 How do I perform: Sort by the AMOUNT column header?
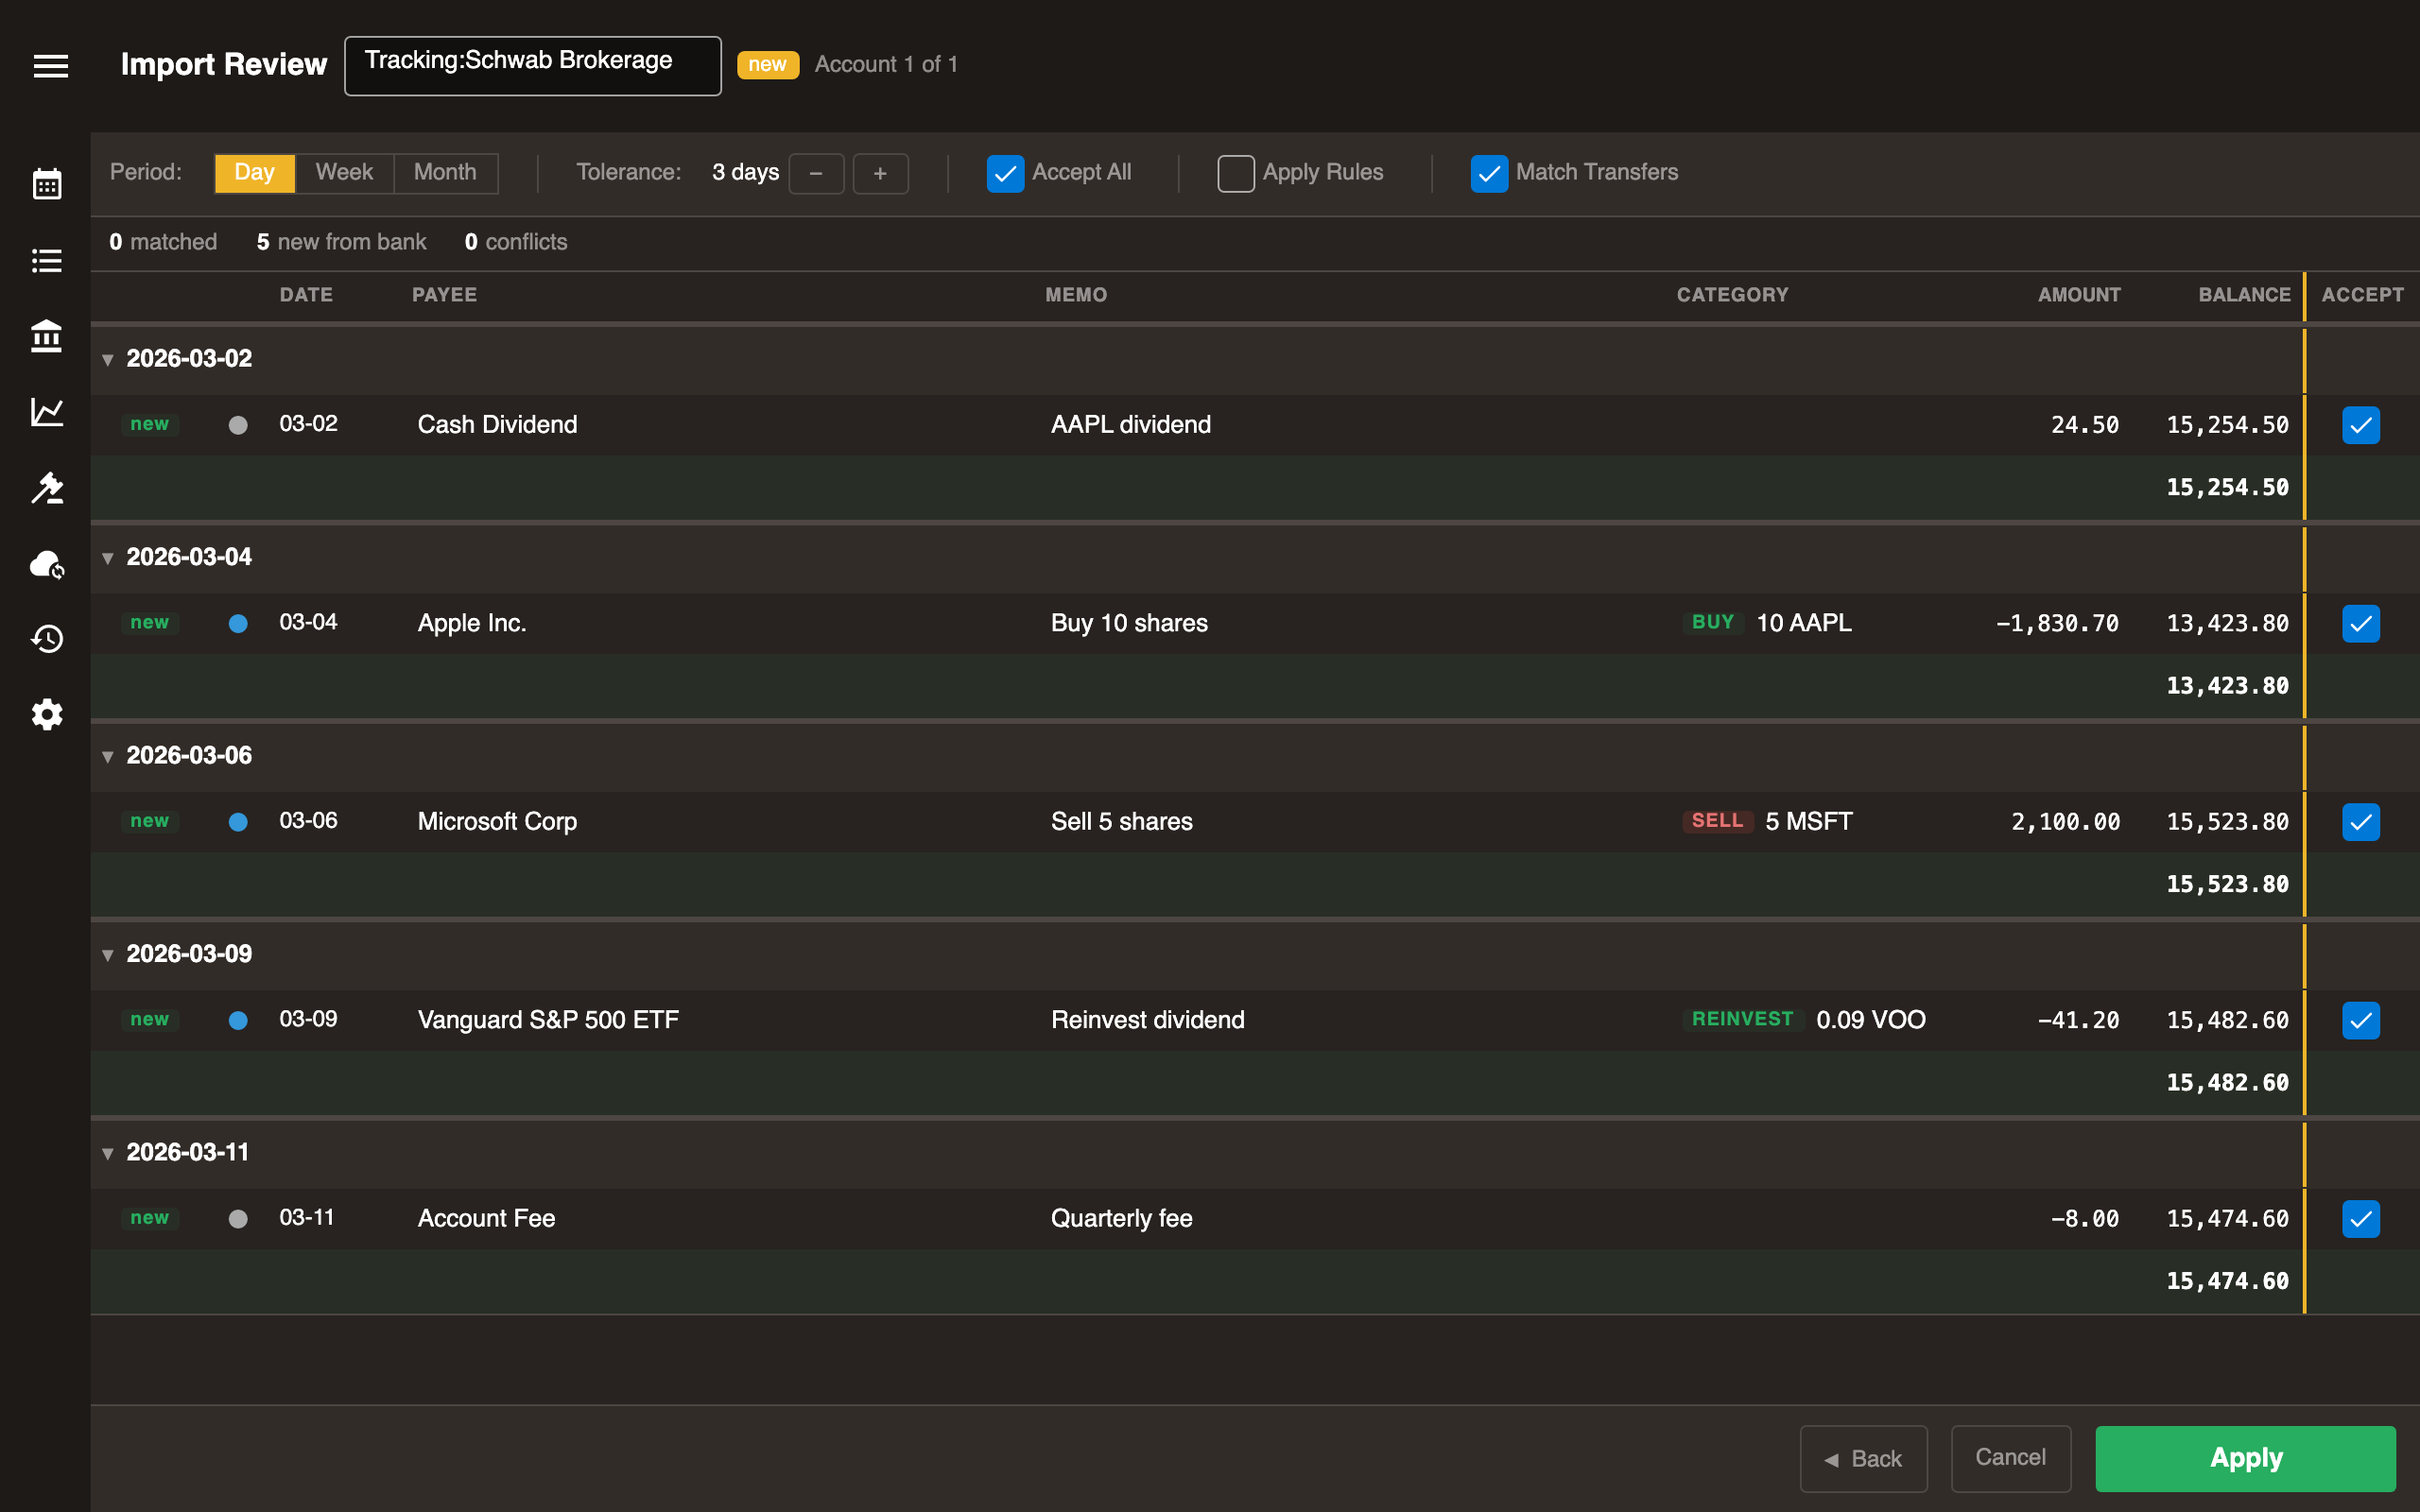2079,295
